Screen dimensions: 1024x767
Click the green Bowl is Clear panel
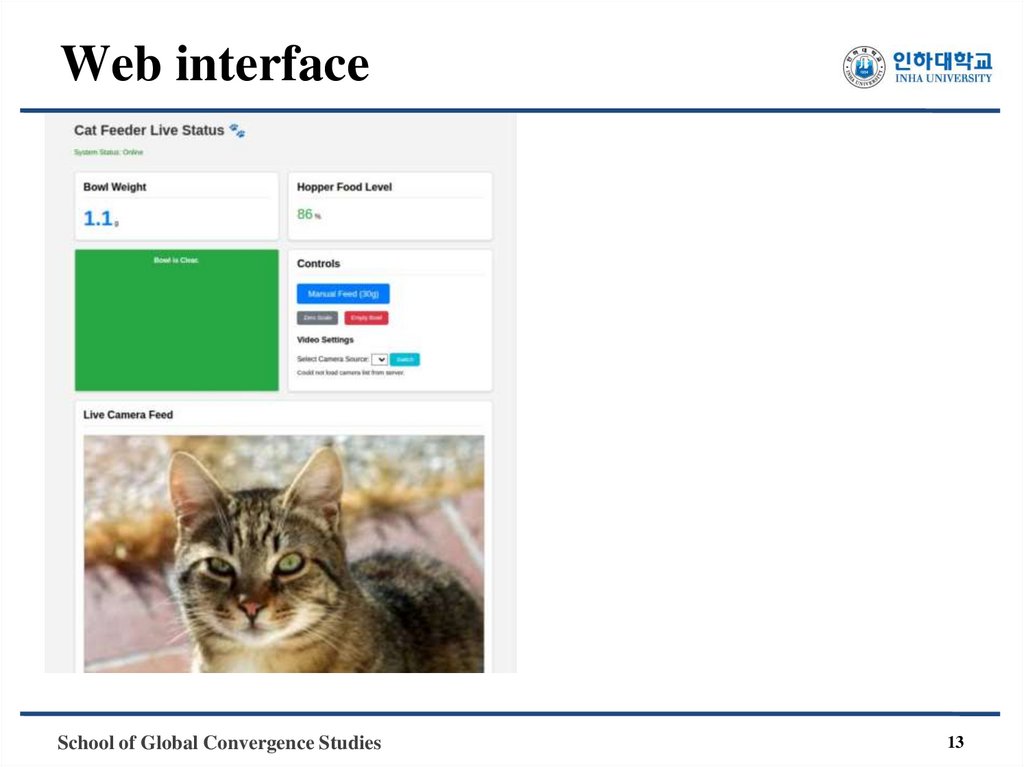coord(177,318)
